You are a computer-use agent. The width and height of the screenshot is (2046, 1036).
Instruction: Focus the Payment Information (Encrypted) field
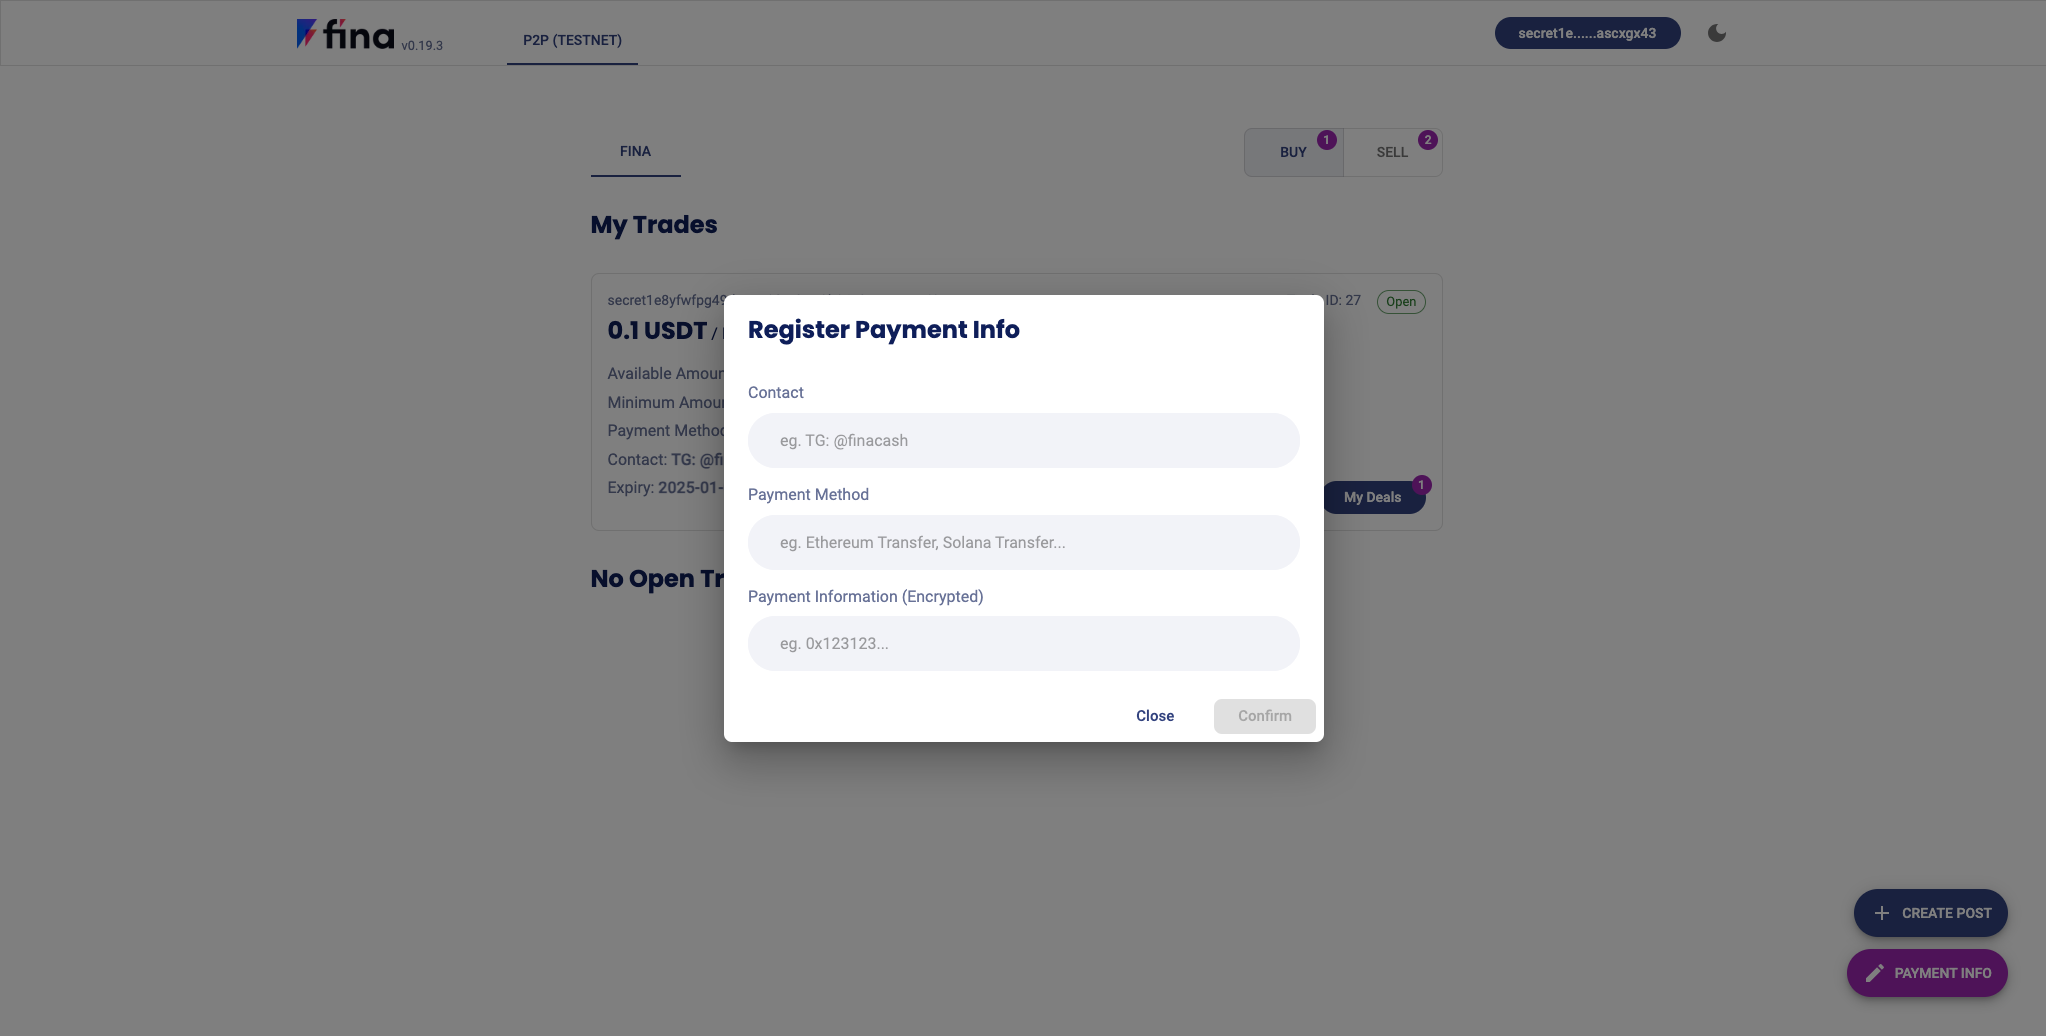[x=1023, y=644]
